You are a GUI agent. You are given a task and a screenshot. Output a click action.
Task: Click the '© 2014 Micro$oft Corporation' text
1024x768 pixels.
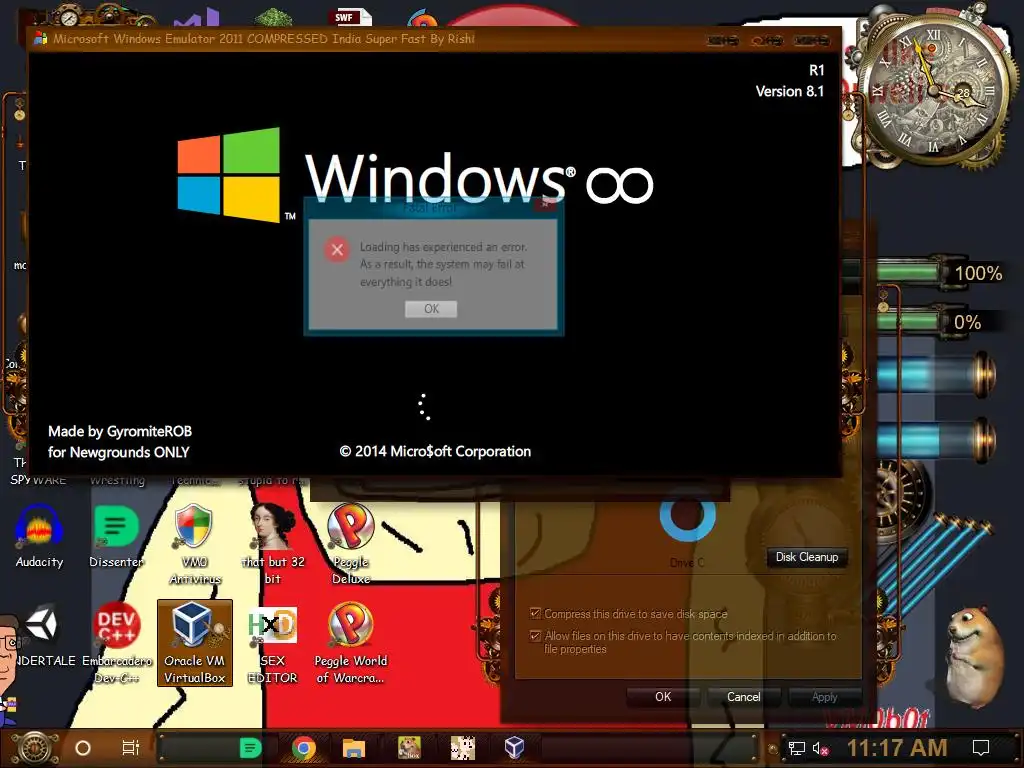click(435, 451)
